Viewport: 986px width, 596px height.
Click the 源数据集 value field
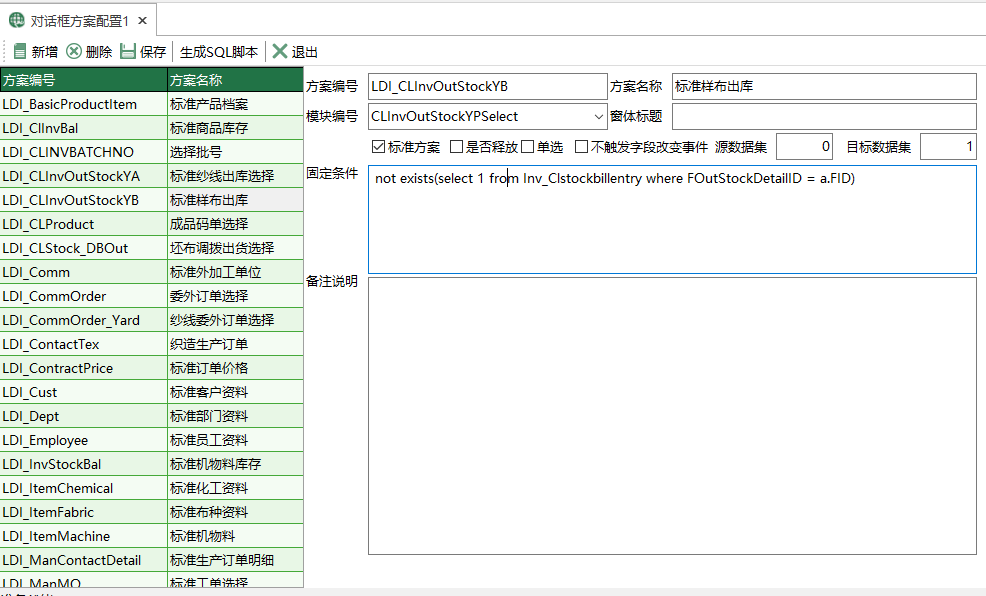tap(804, 146)
